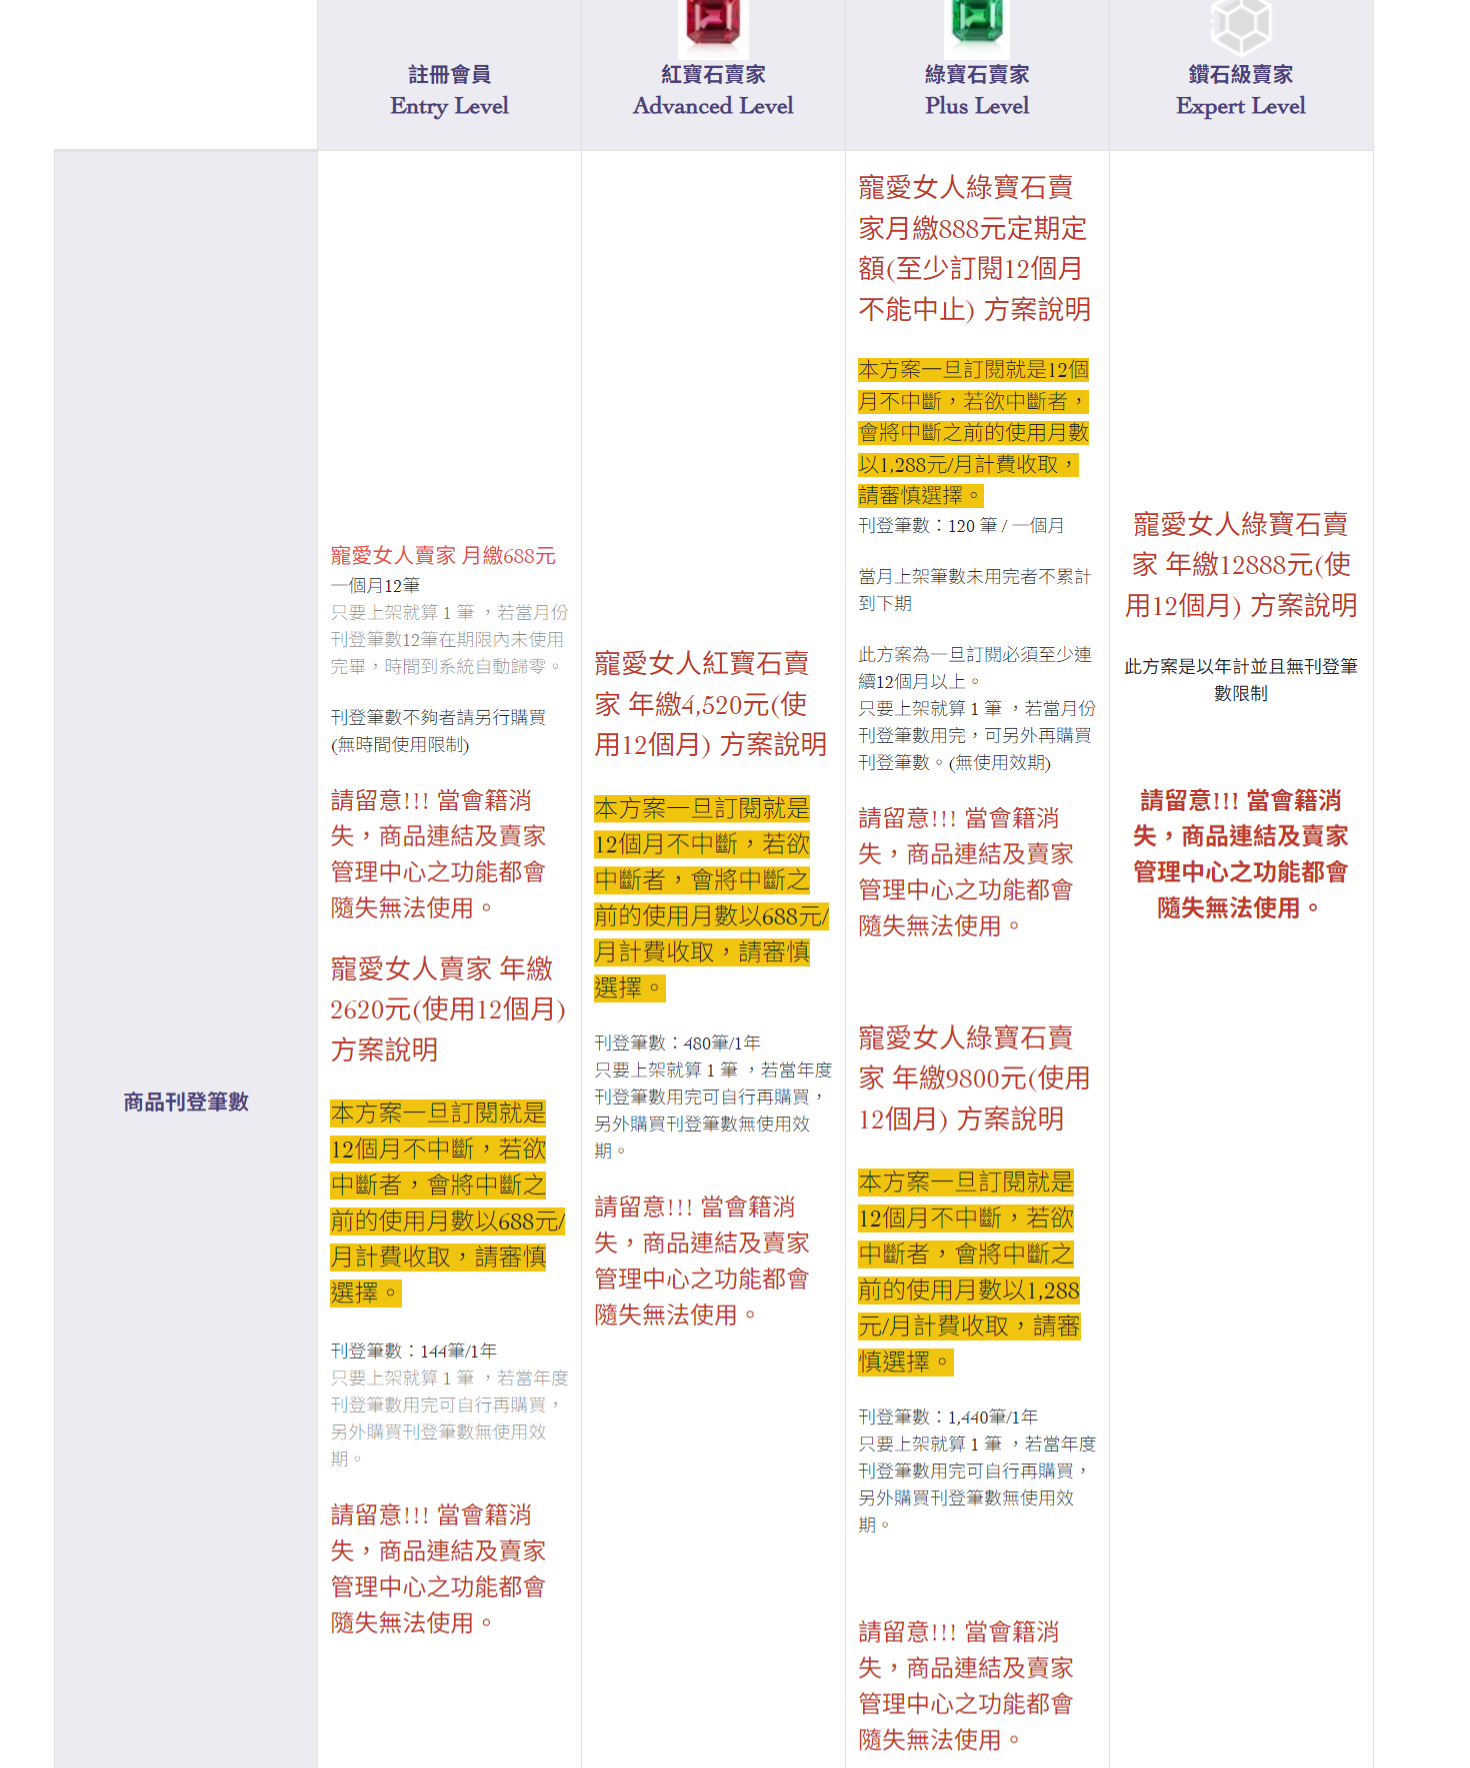Open the 寵愛女人賣家 月繳688元 plan title
The width and height of the screenshot is (1470, 1768).
(x=443, y=556)
